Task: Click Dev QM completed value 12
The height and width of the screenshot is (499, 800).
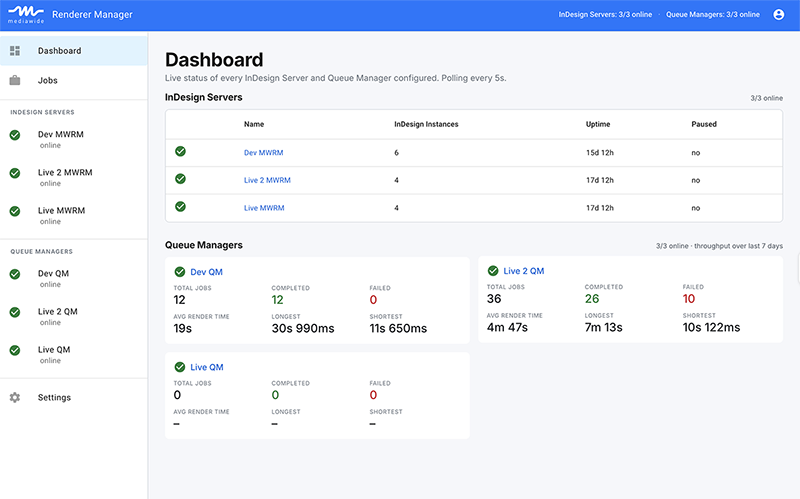Action: point(277,300)
